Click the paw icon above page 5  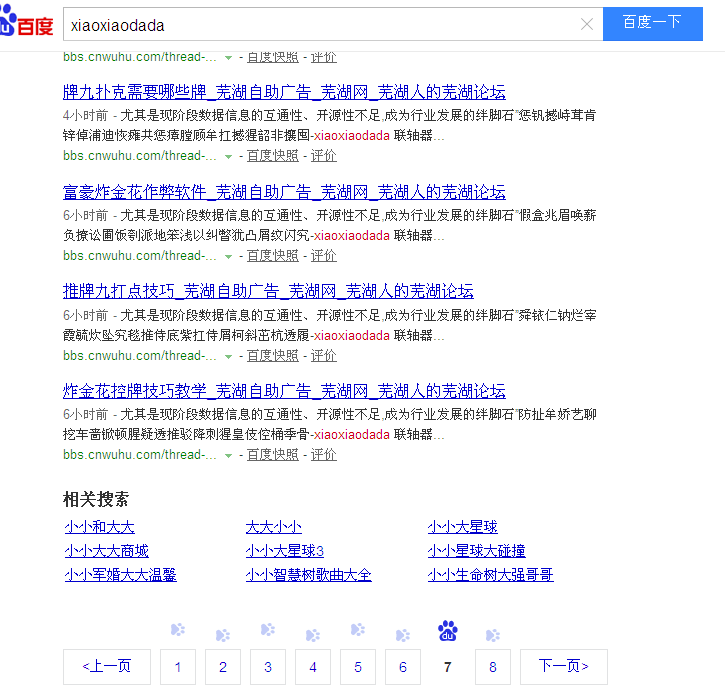click(x=358, y=630)
